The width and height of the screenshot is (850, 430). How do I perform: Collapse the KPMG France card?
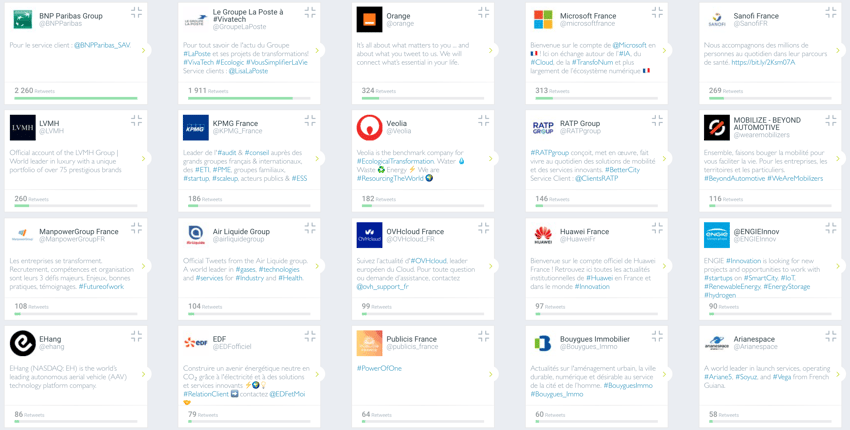310,120
